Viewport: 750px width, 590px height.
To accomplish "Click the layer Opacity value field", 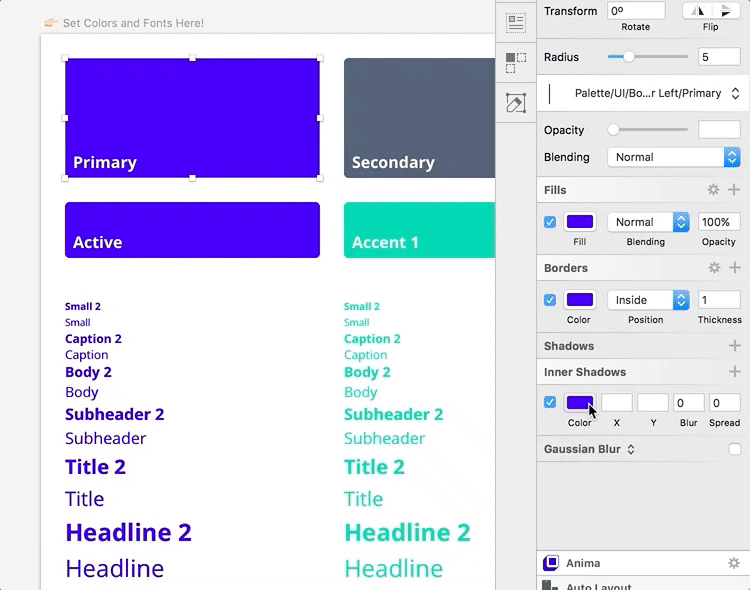I will (x=719, y=130).
